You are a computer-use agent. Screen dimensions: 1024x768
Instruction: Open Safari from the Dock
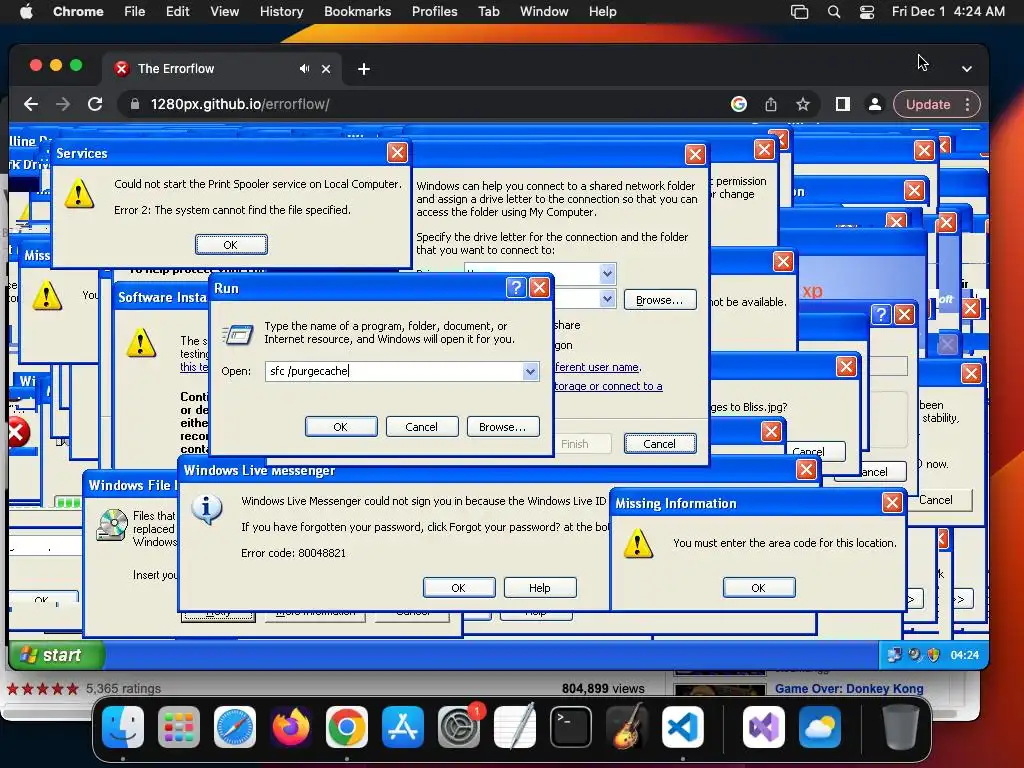coord(234,727)
